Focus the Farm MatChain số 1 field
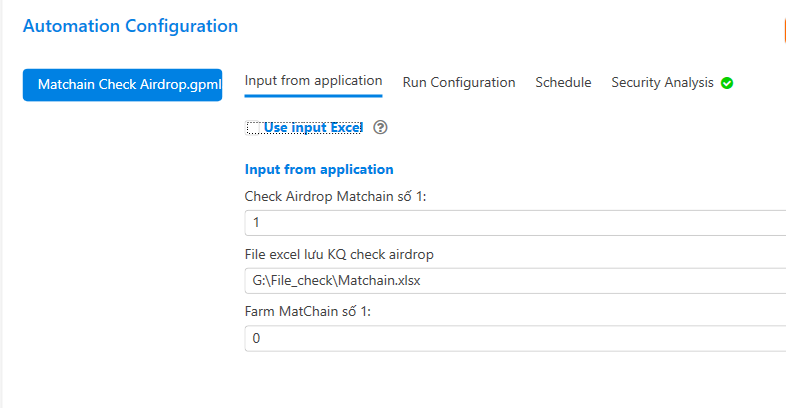The width and height of the screenshot is (786, 408). [515, 338]
